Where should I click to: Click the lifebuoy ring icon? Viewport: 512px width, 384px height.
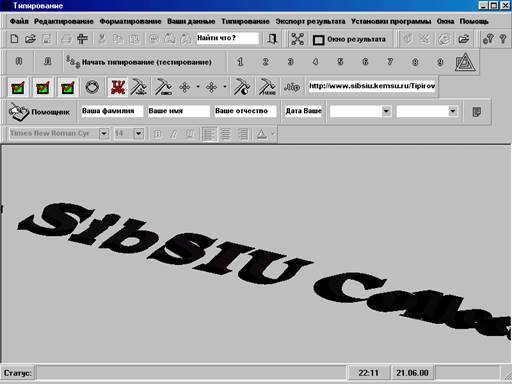92,87
